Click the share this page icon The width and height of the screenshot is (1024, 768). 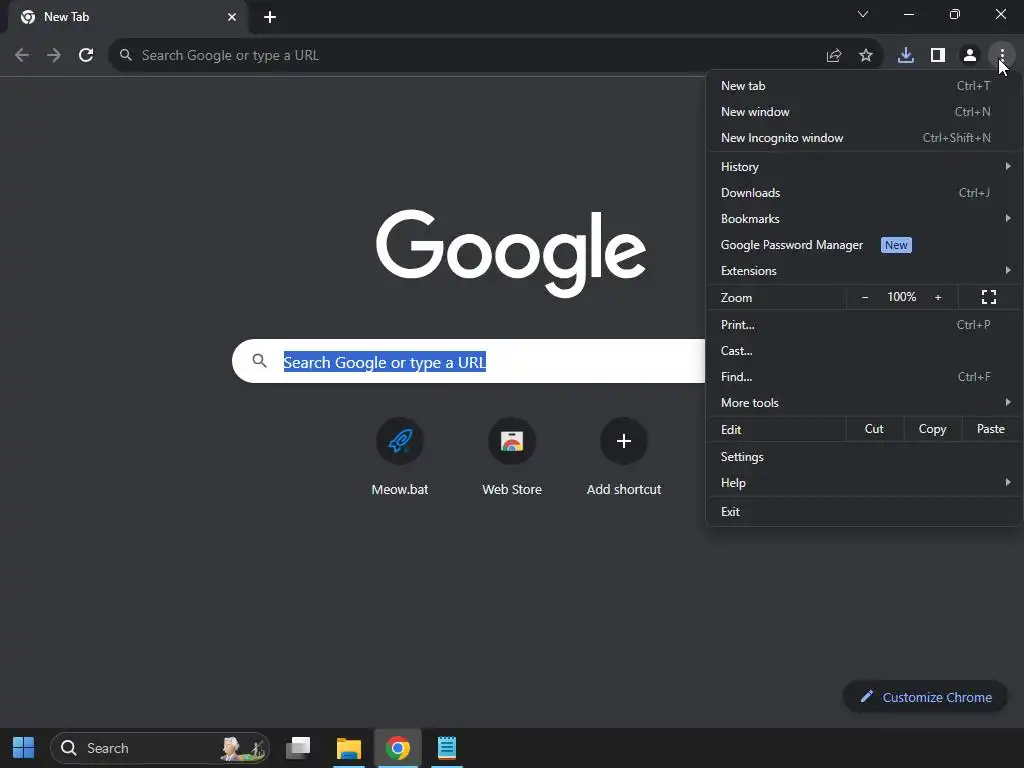834,56
